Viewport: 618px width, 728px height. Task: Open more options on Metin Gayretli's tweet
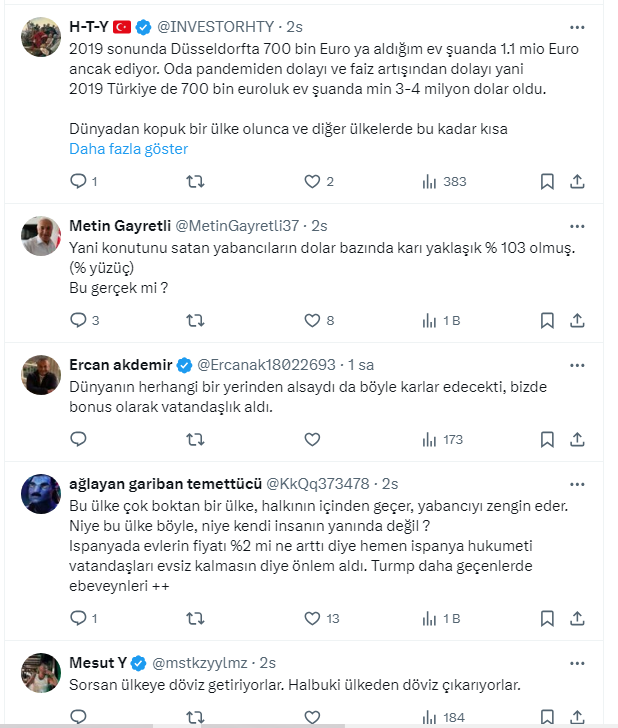[x=577, y=225]
